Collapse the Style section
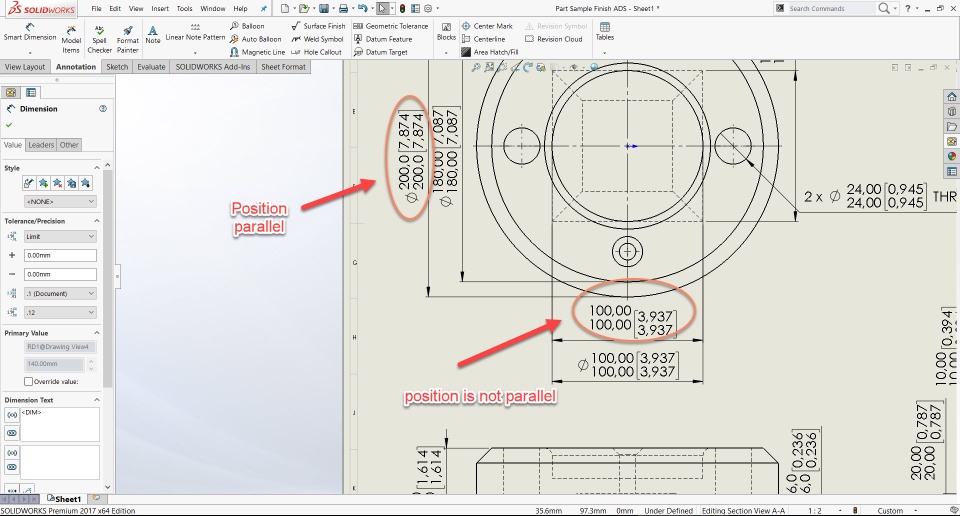The width and height of the screenshot is (960, 516). [x=97, y=168]
